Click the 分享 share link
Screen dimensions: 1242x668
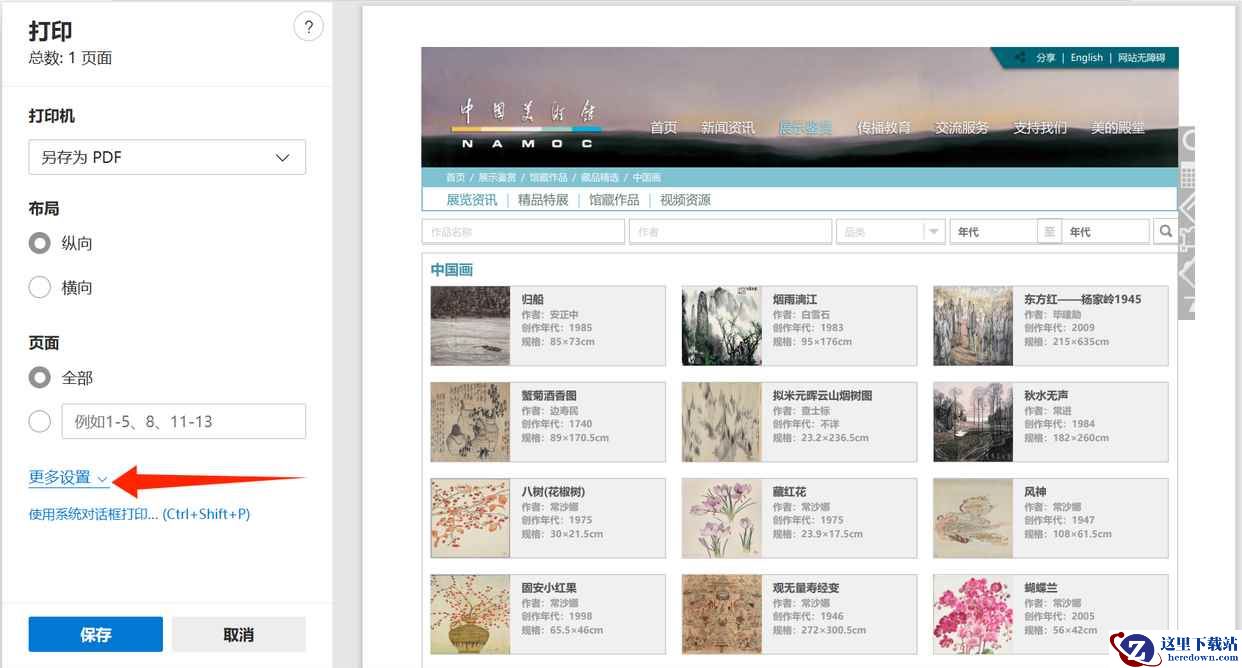point(1045,57)
